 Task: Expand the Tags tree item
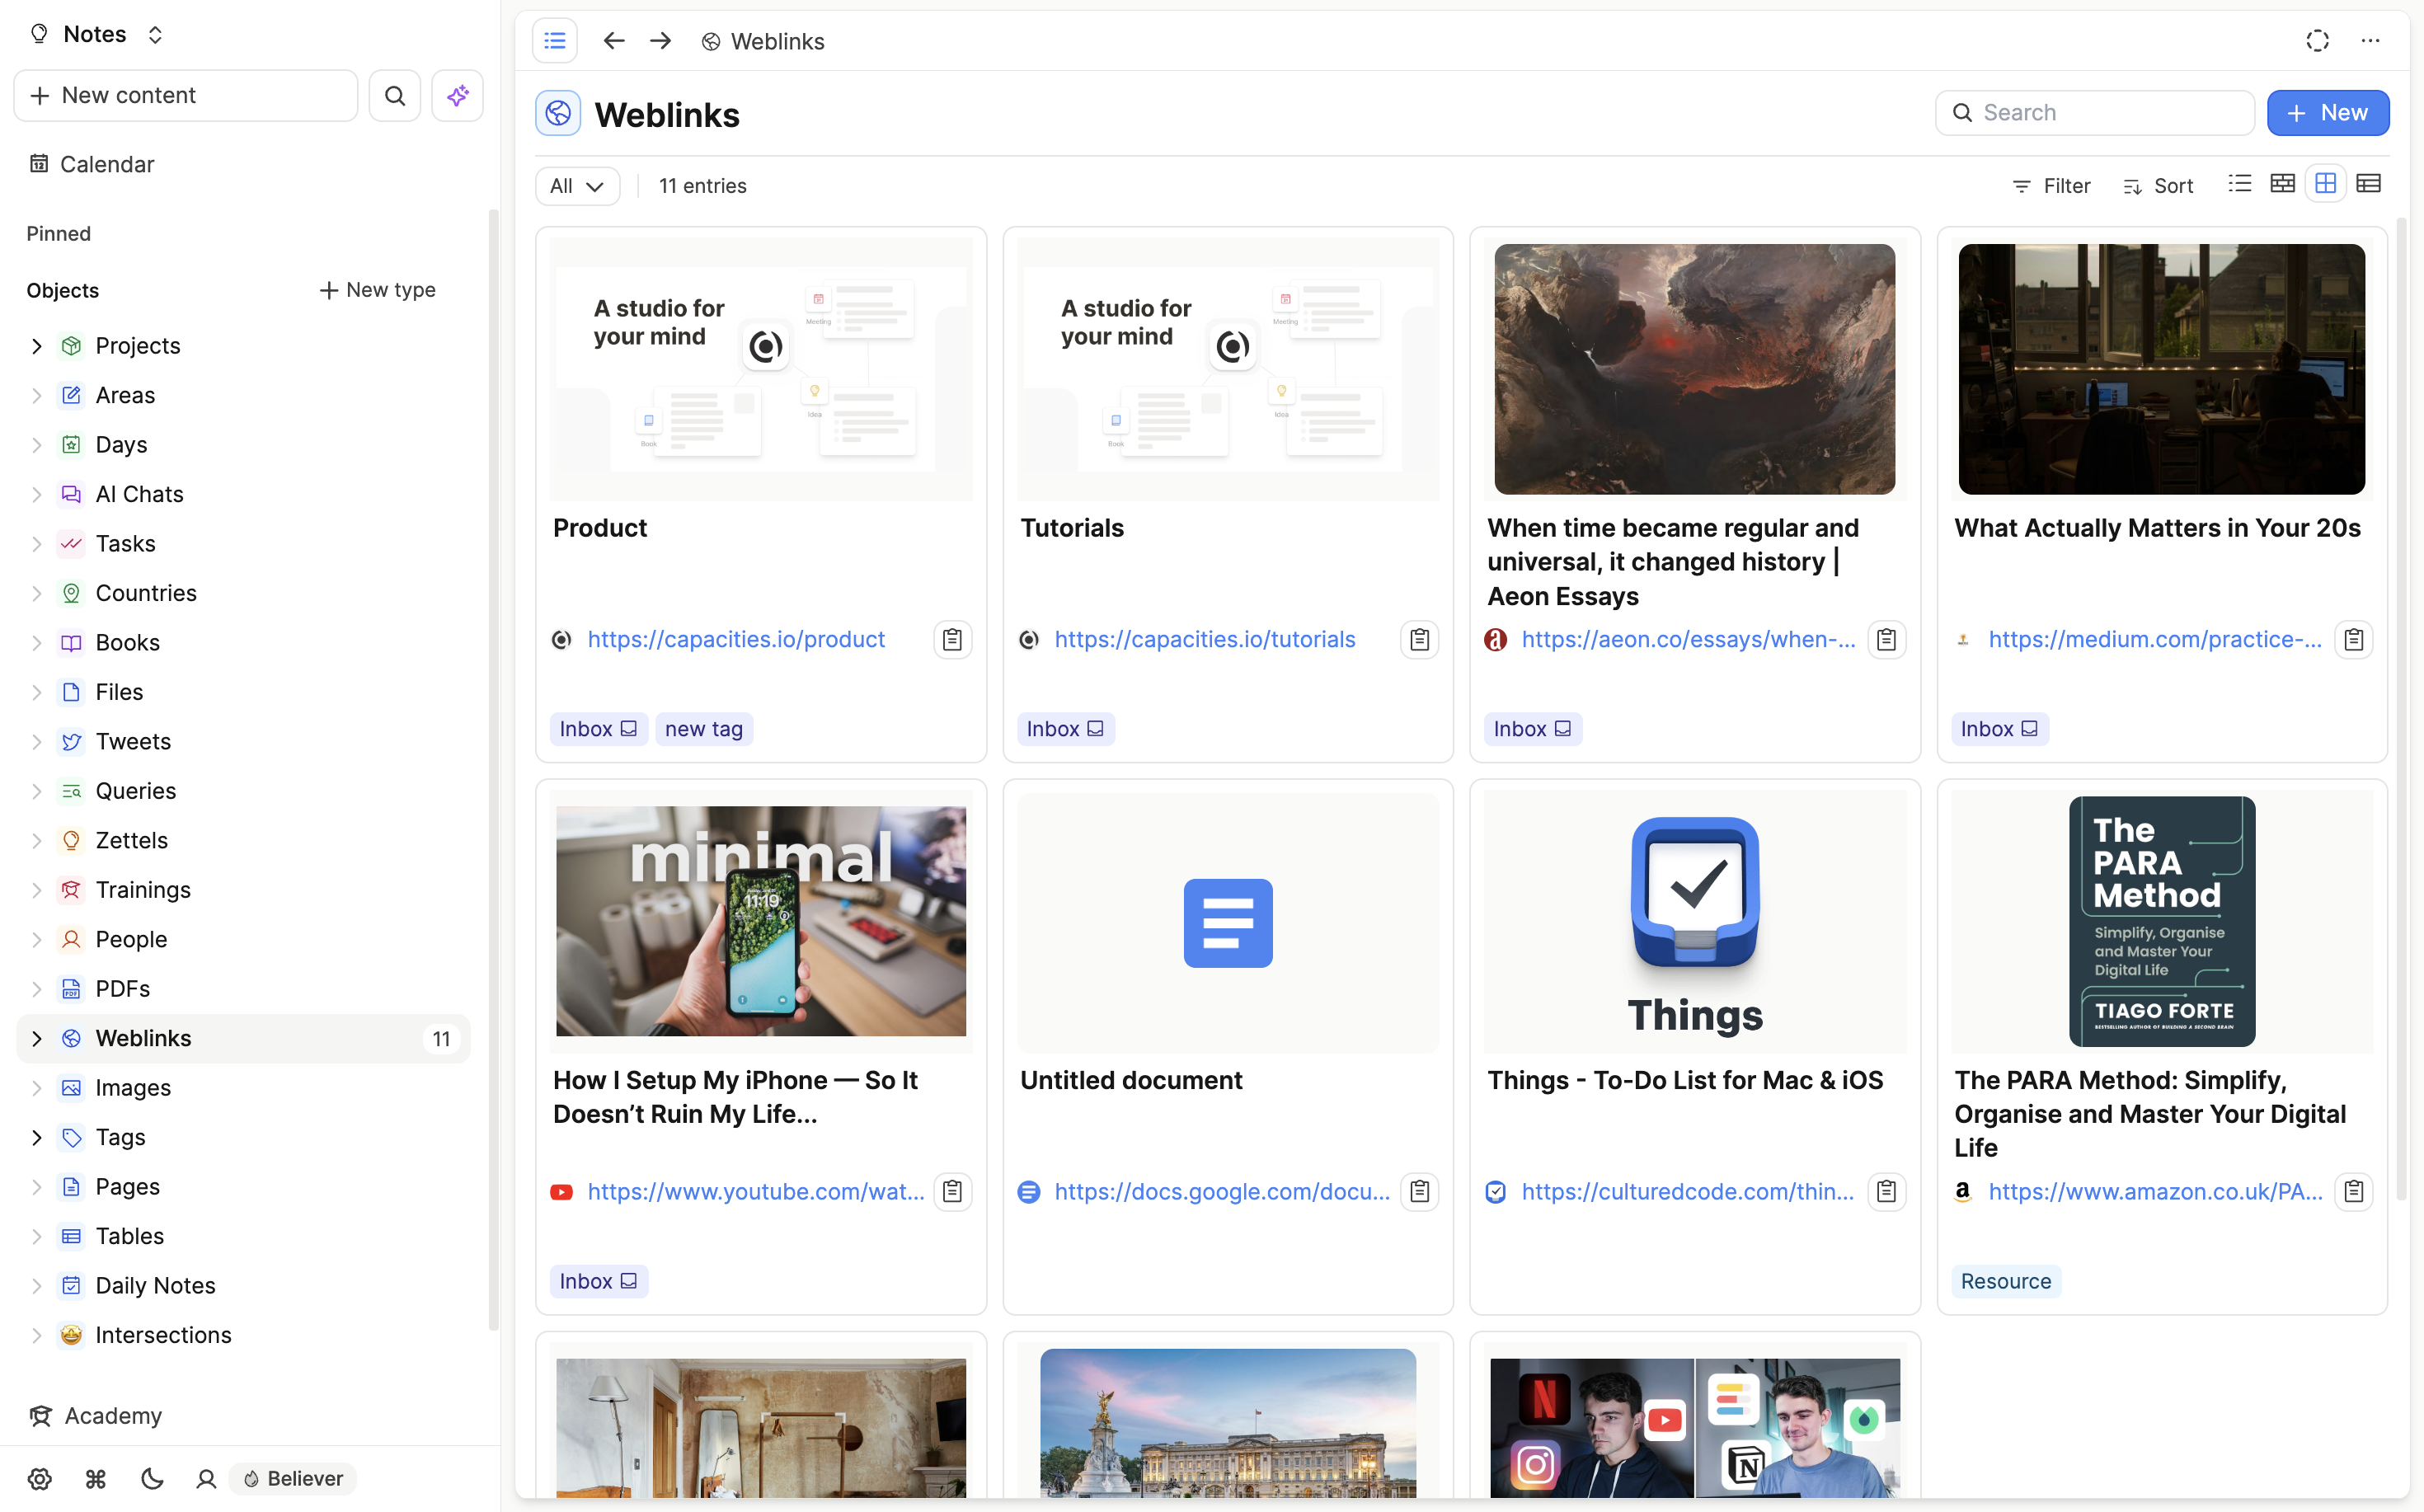tap(37, 1137)
